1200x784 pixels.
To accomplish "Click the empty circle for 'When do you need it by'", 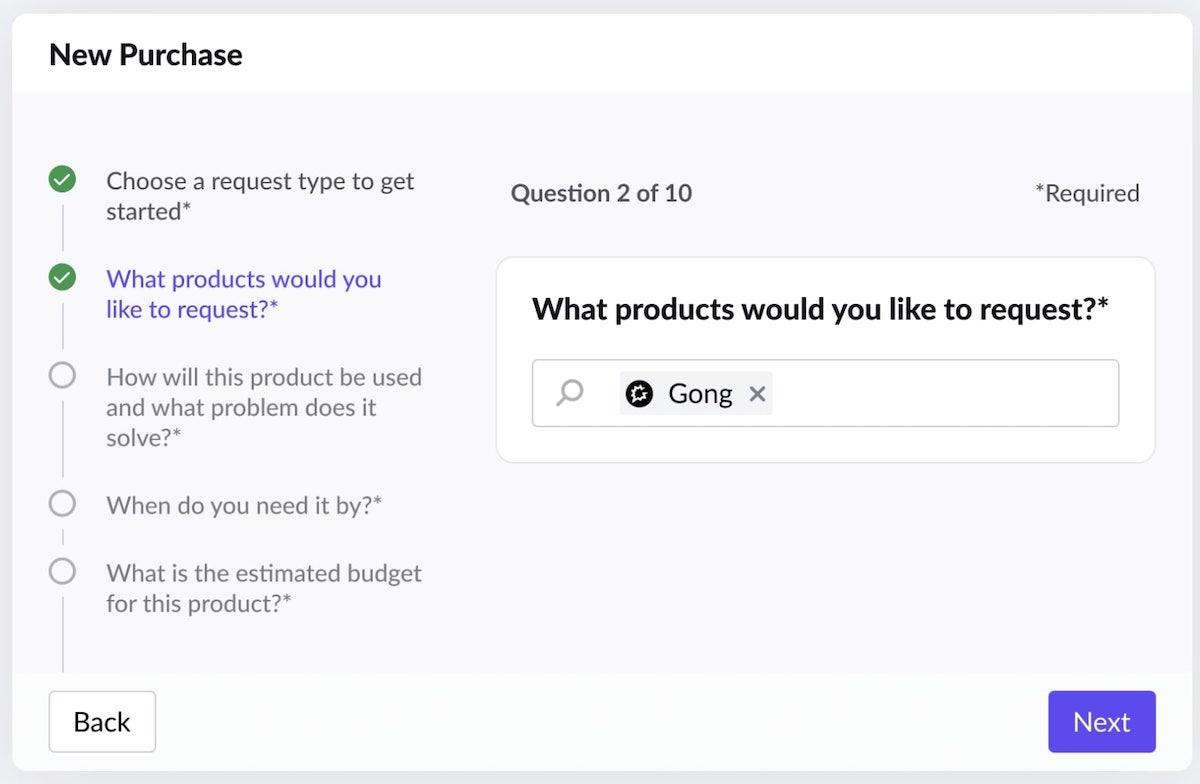I will tap(62, 504).
